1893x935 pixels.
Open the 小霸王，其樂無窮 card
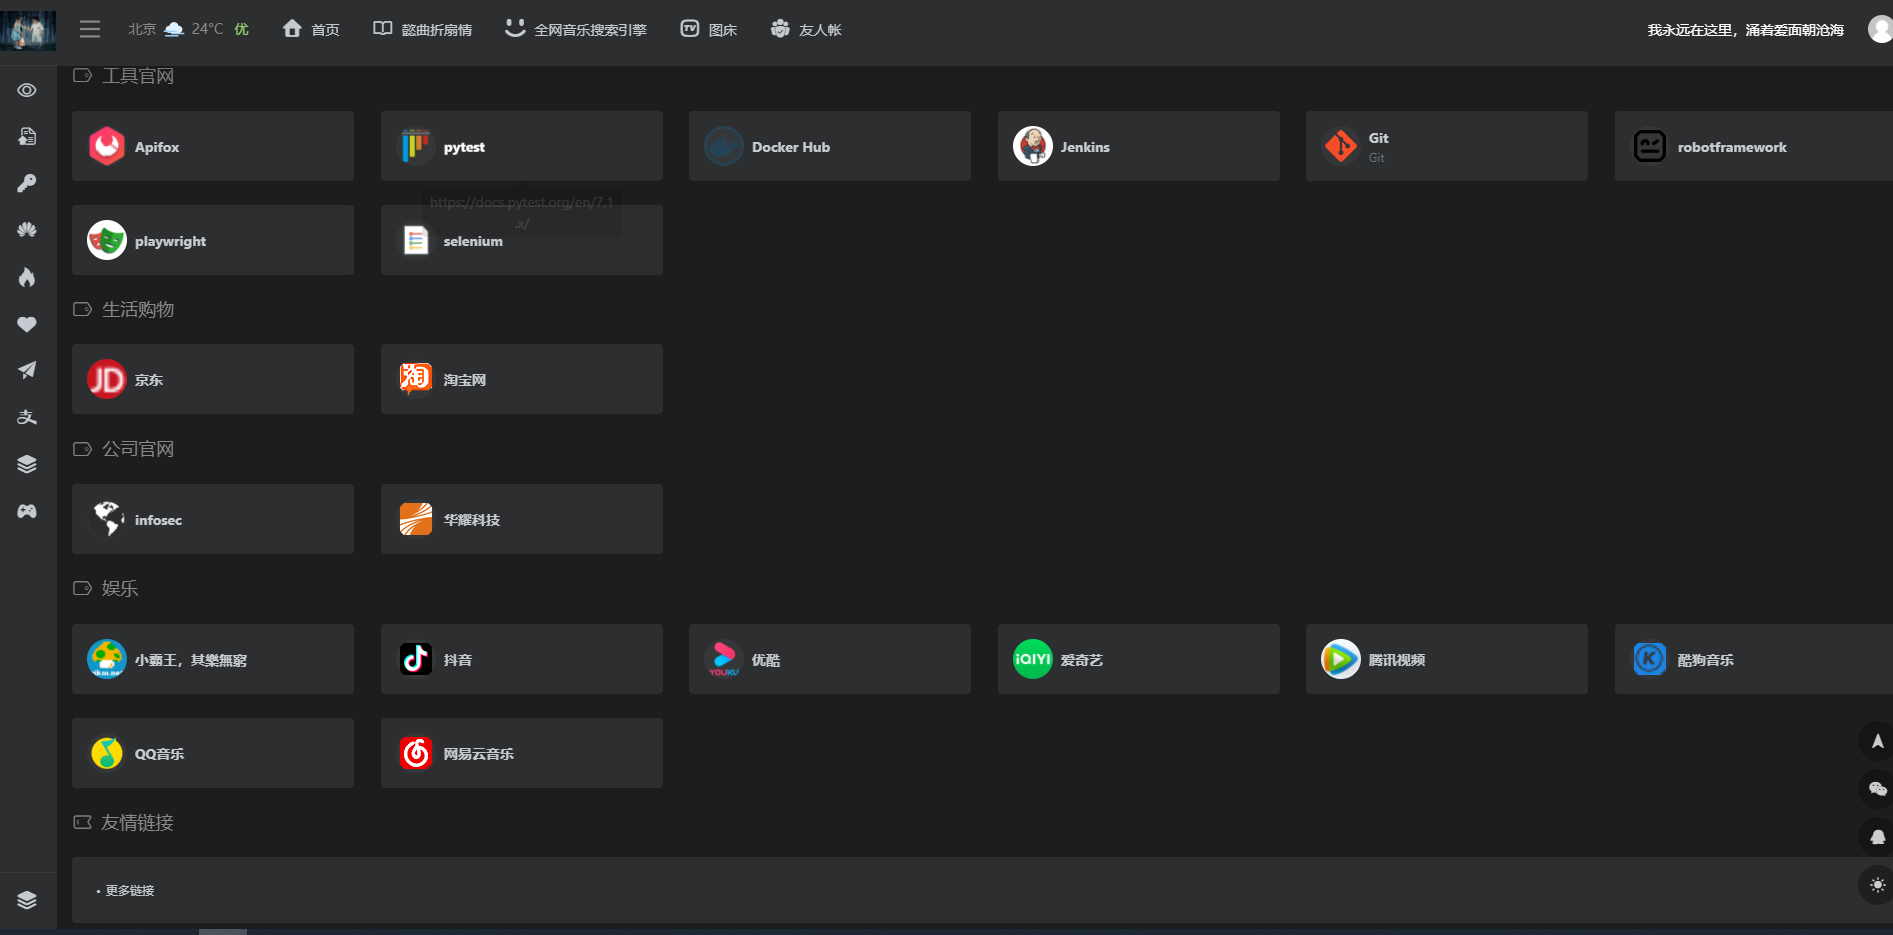(x=213, y=659)
